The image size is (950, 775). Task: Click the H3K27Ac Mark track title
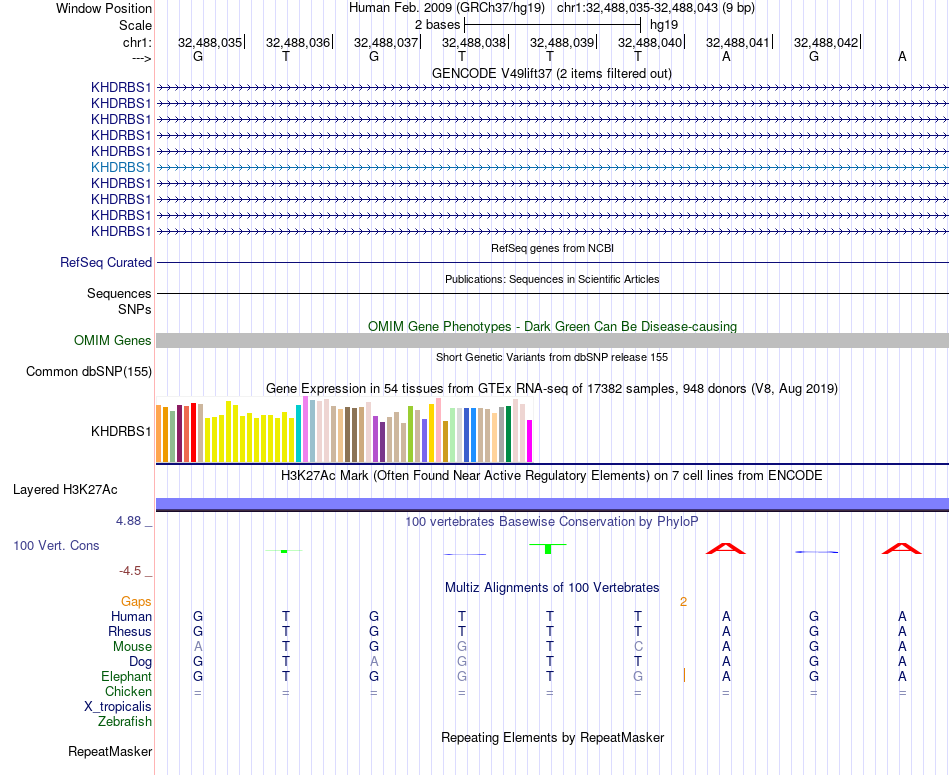point(551,476)
